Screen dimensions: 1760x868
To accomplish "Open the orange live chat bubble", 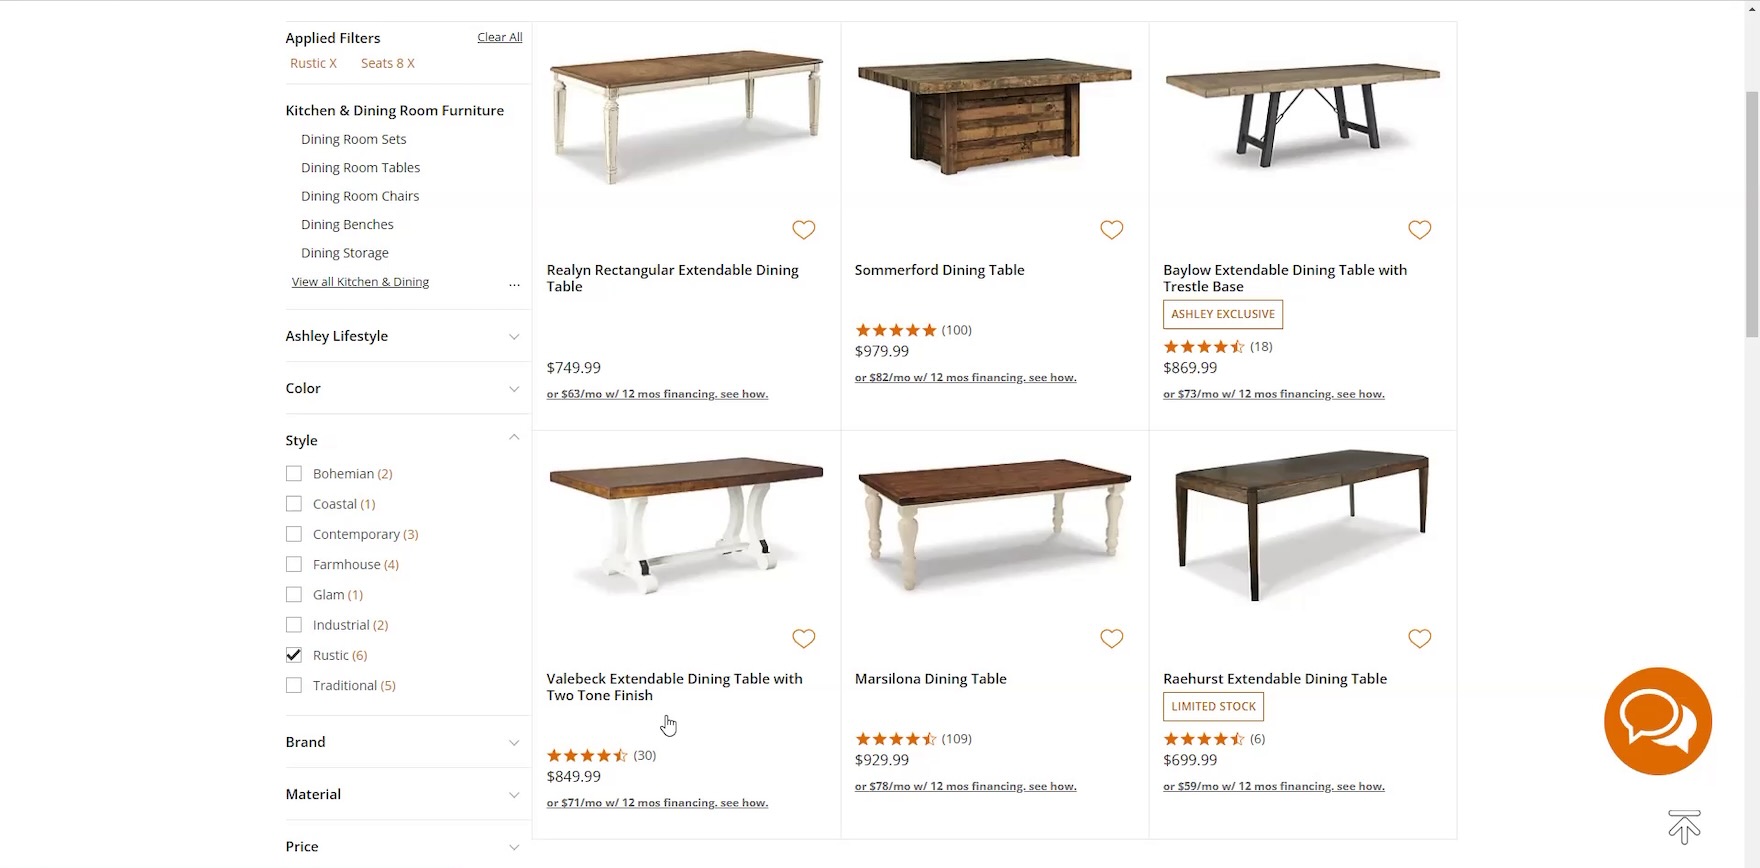I will click(1657, 721).
